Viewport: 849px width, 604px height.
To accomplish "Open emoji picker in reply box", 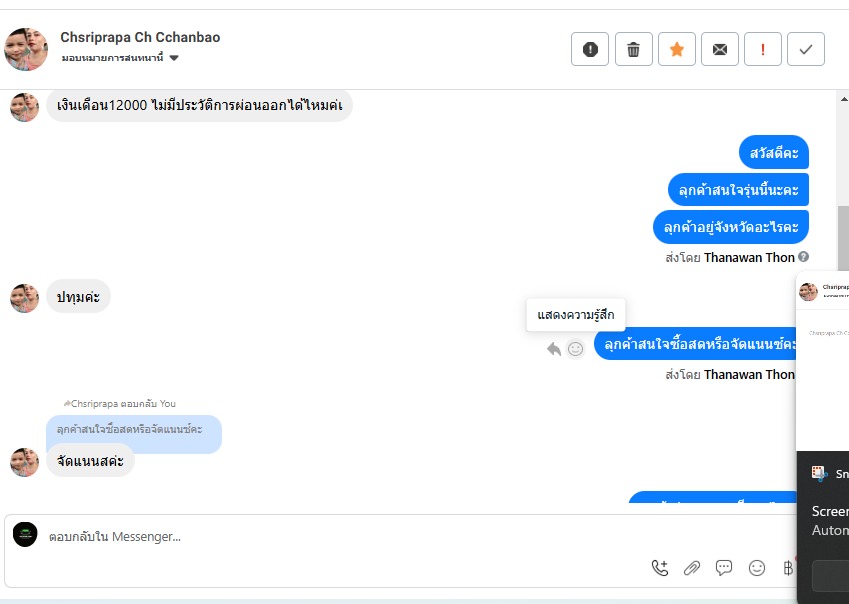I will [756, 568].
